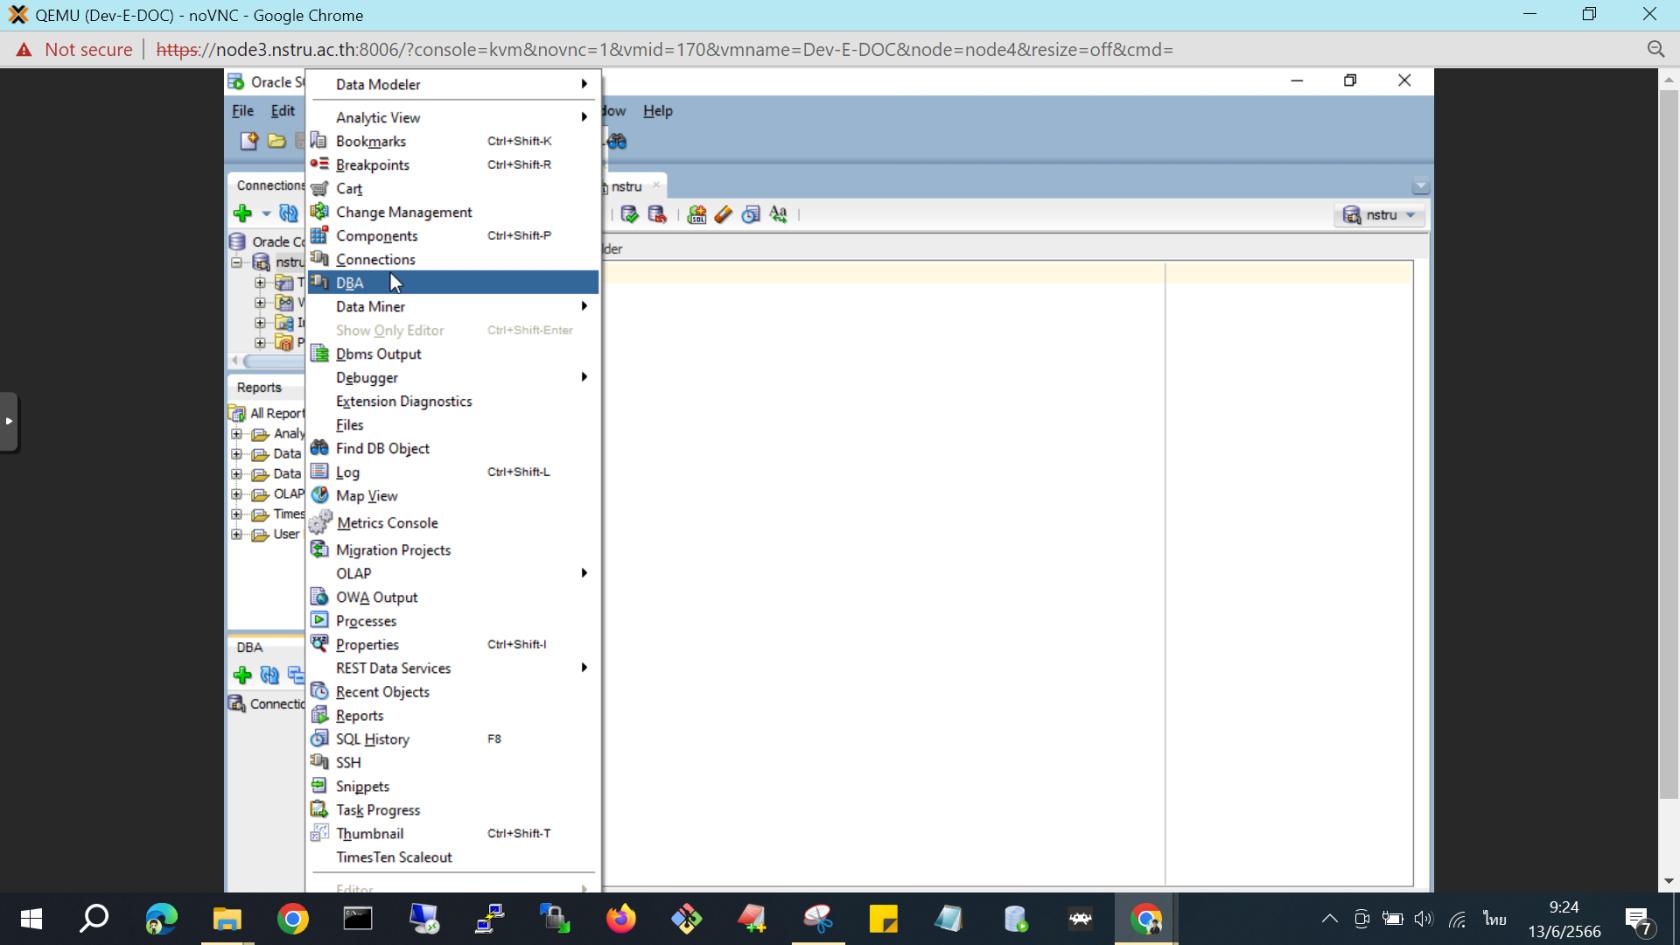Image resolution: width=1680 pixels, height=945 pixels.
Task: Open the File menu
Action: pyautogui.click(x=243, y=111)
